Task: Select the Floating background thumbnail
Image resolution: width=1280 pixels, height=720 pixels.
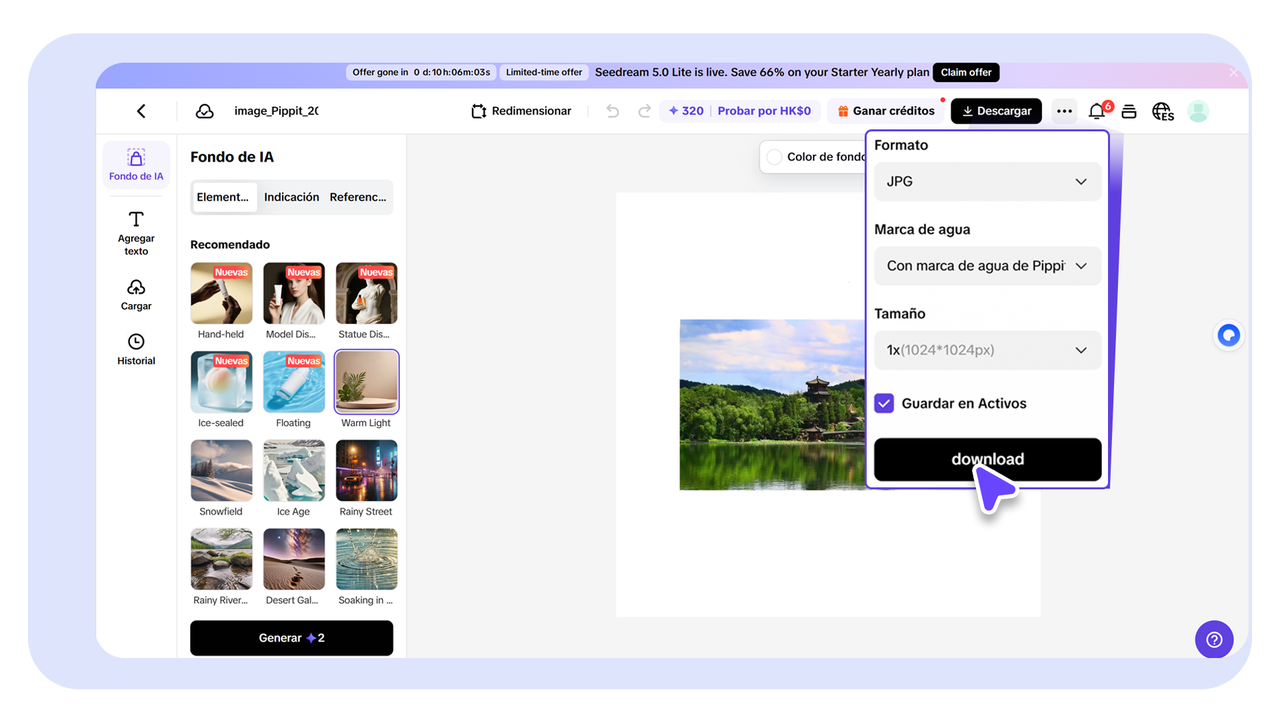Action: pyautogui.click(x=294, y=382)
